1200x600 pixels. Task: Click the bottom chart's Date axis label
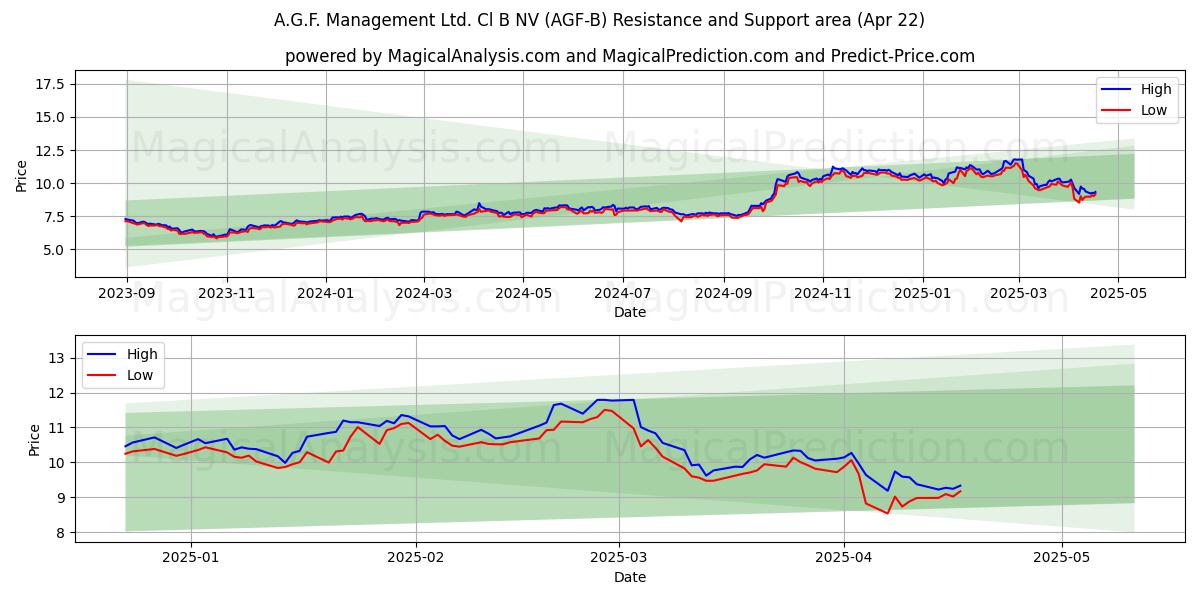[630, 577]
